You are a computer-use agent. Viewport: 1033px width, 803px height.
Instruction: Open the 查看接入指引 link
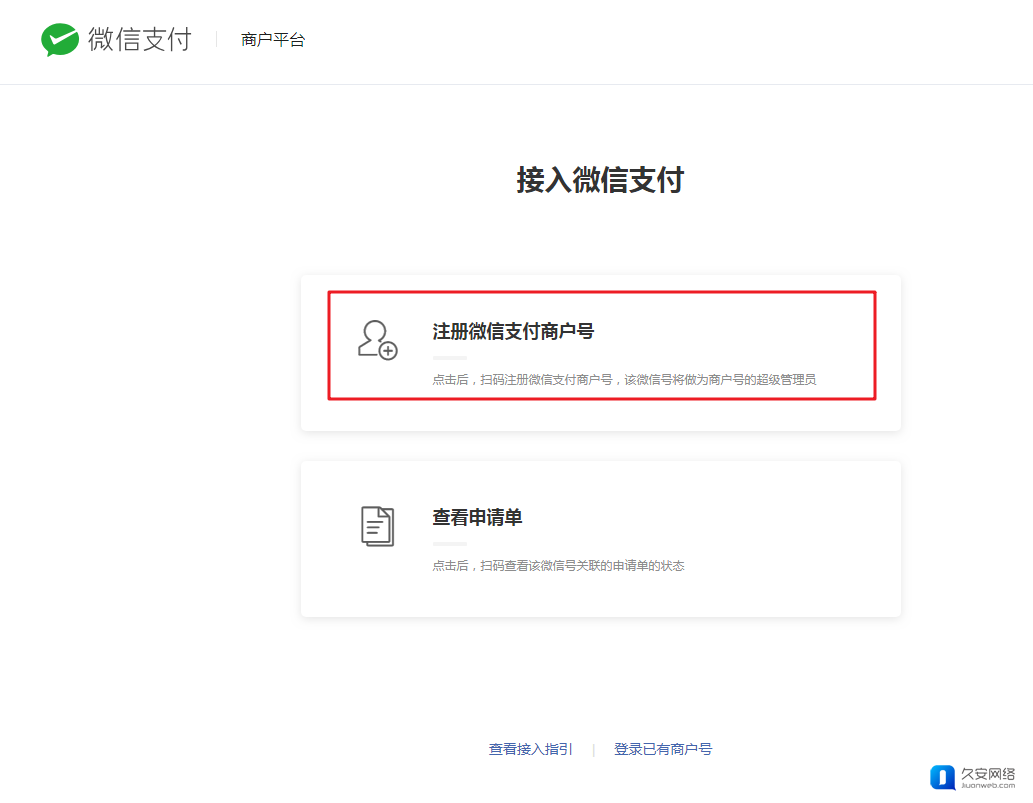click(x=530, y=749)
